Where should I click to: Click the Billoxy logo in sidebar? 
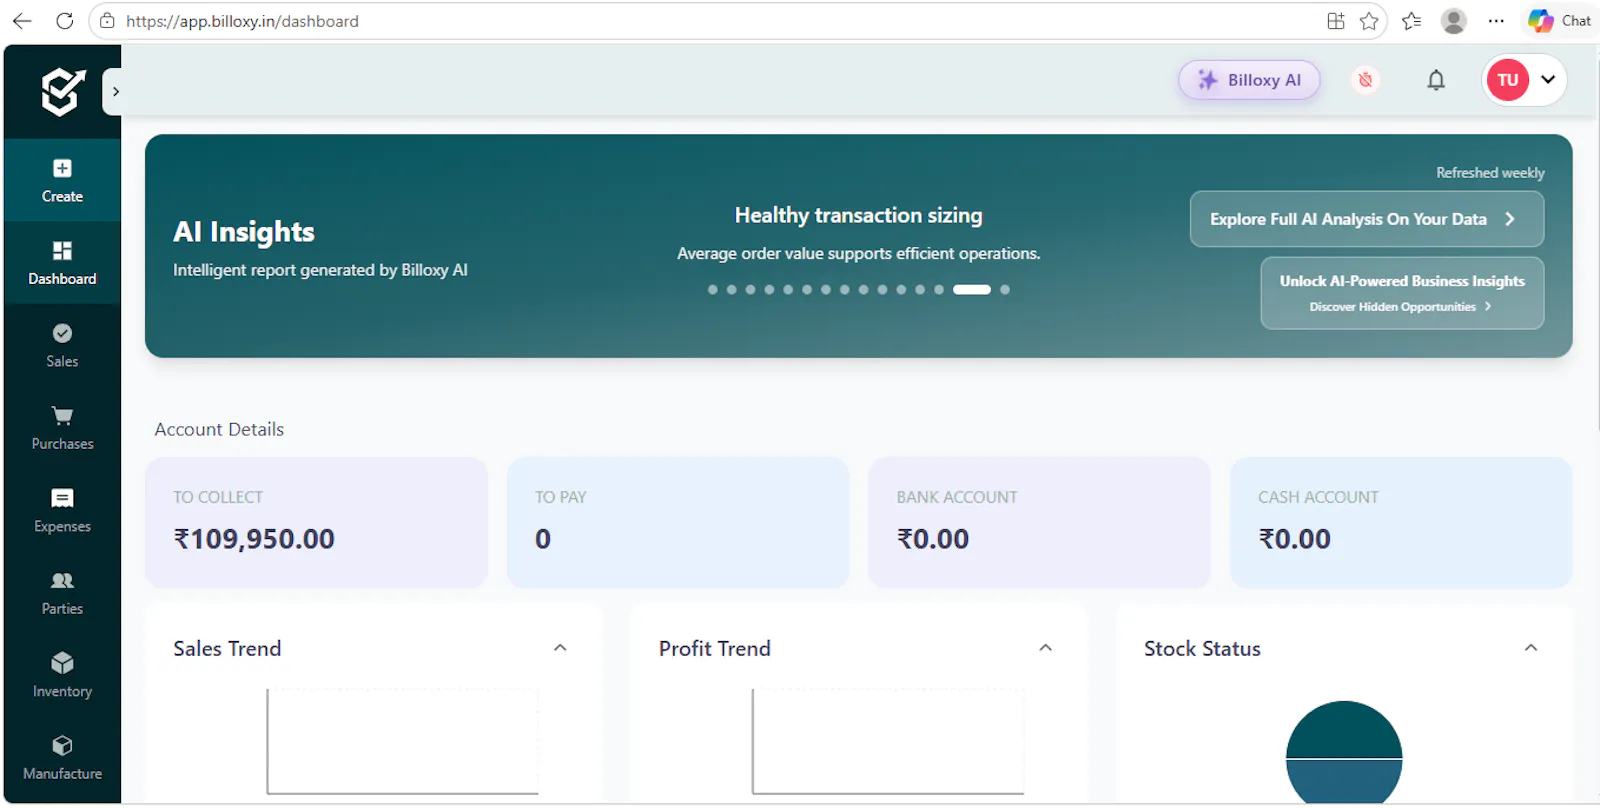coord(62,92)
